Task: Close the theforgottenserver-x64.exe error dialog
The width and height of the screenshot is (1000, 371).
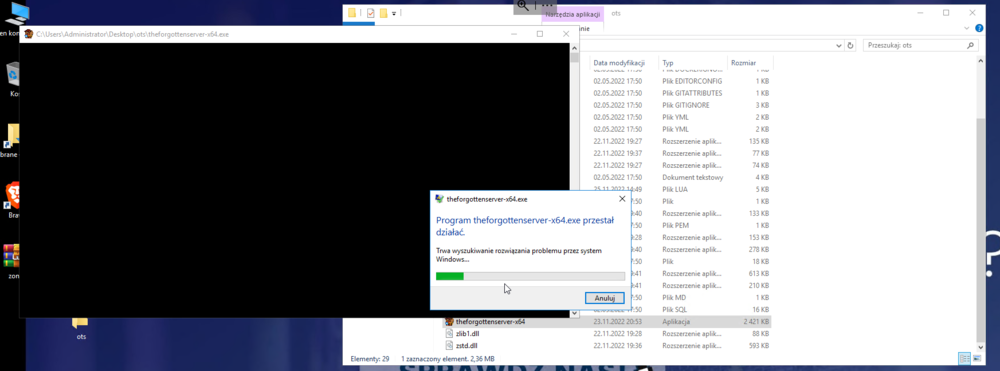Action: click(x=622, y=199)
